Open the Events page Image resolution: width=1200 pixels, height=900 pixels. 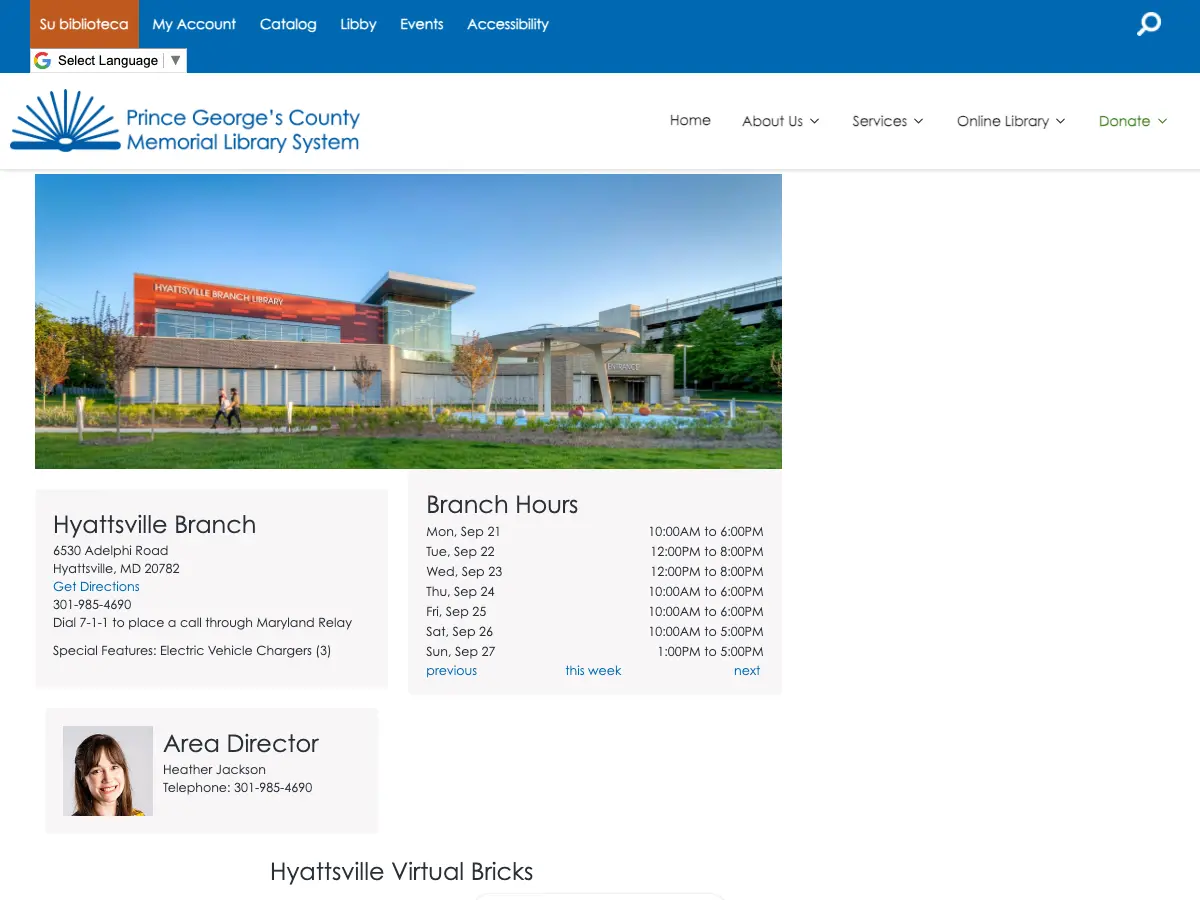click(x=421, y=24)
